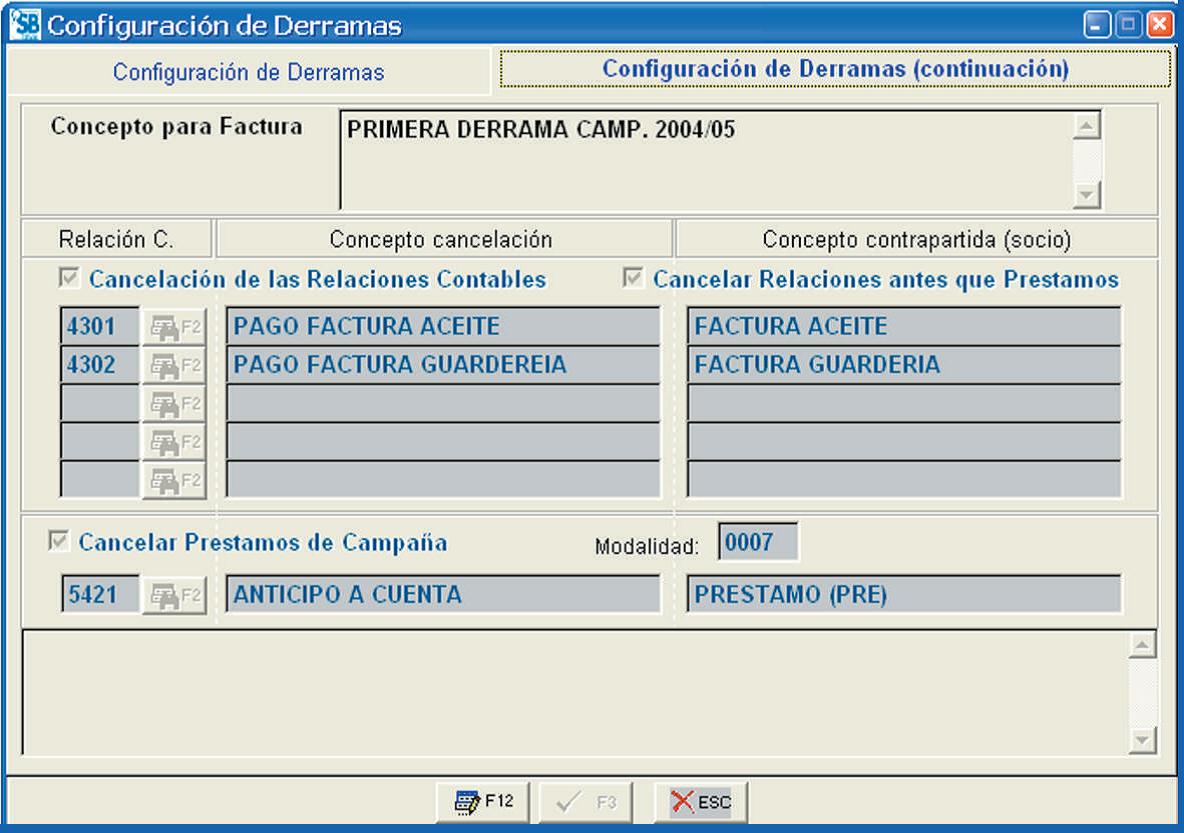Click the F2 lookup icon beside 4301
Image resolution: width=1184 pixels, height=833 pixels.
[x=174, y=327]
